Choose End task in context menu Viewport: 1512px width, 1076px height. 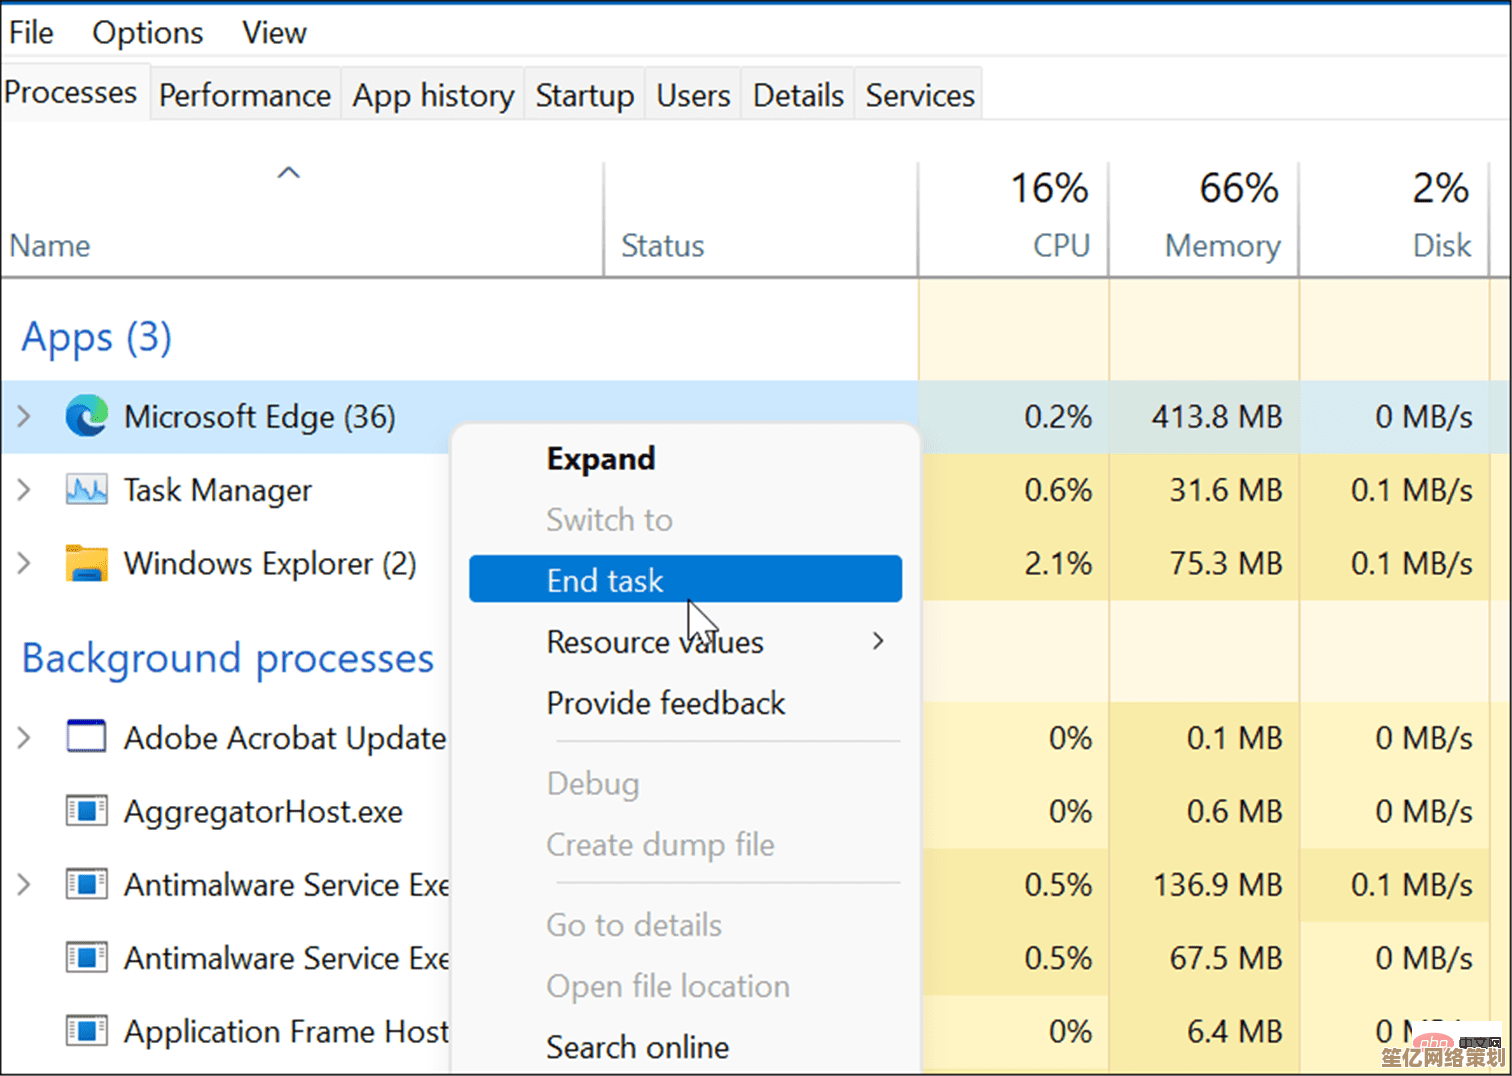point(685,579)
